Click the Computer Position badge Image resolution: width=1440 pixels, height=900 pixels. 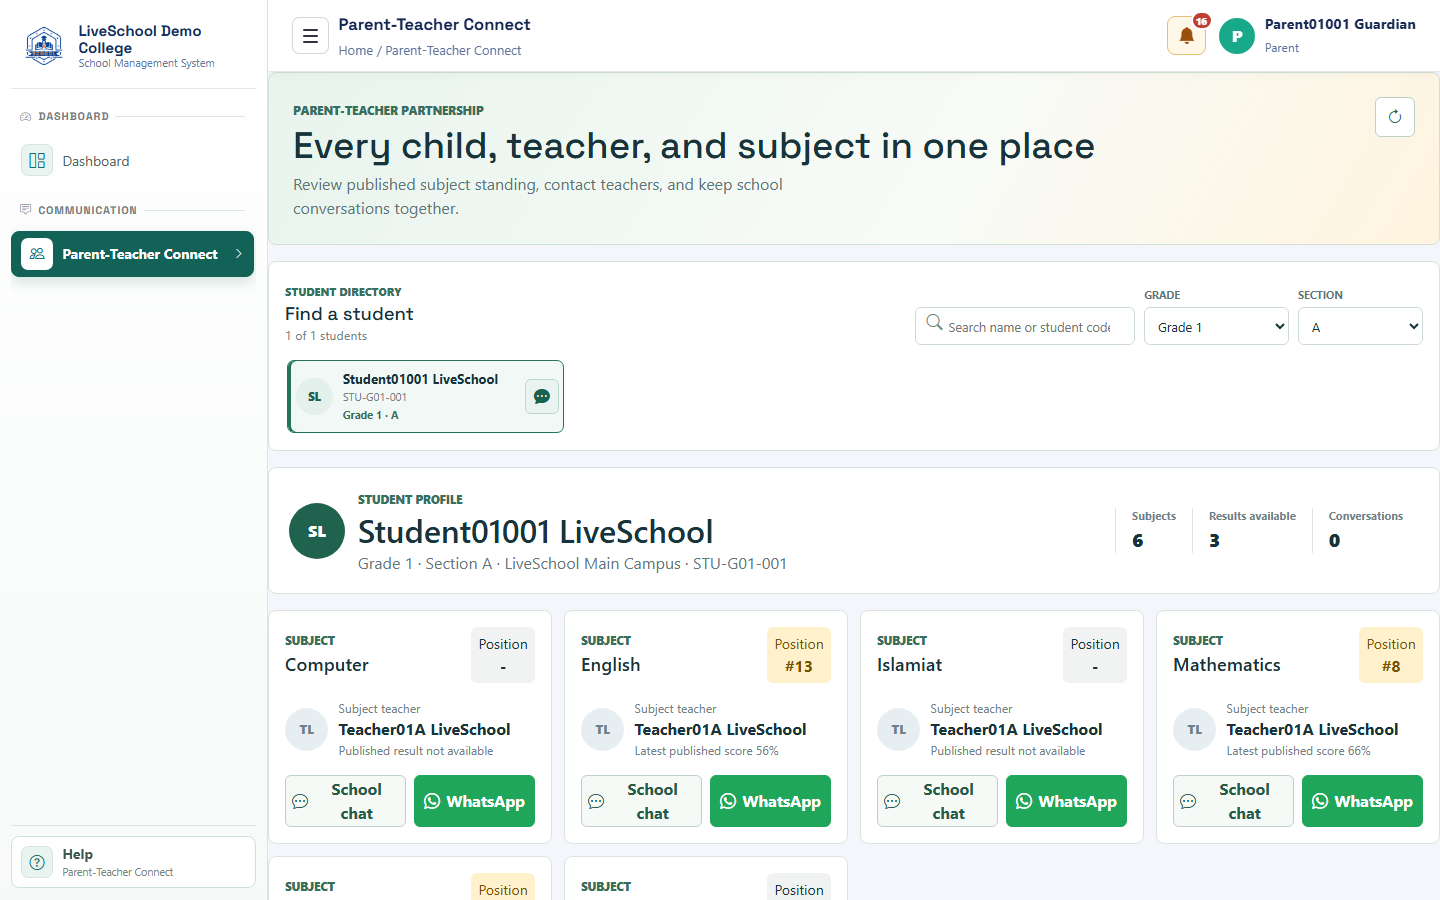[503, 655]
